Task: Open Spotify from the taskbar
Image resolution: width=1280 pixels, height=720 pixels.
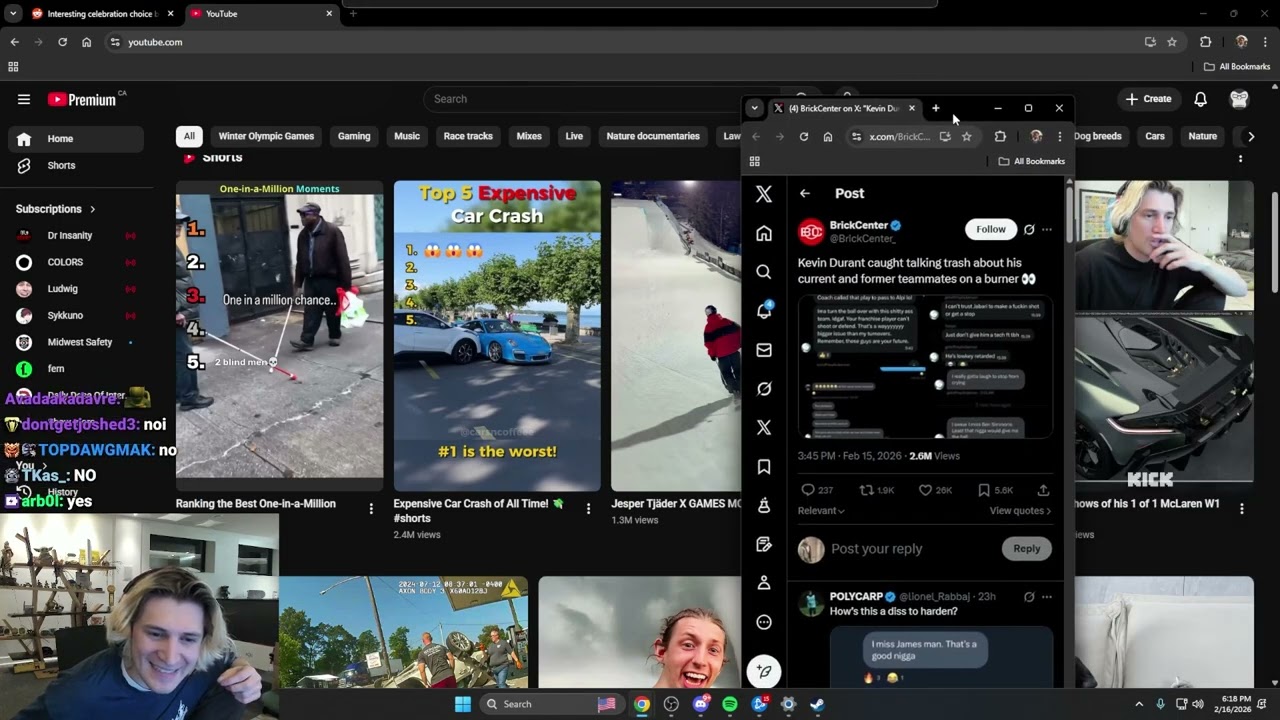Action: 730,704
